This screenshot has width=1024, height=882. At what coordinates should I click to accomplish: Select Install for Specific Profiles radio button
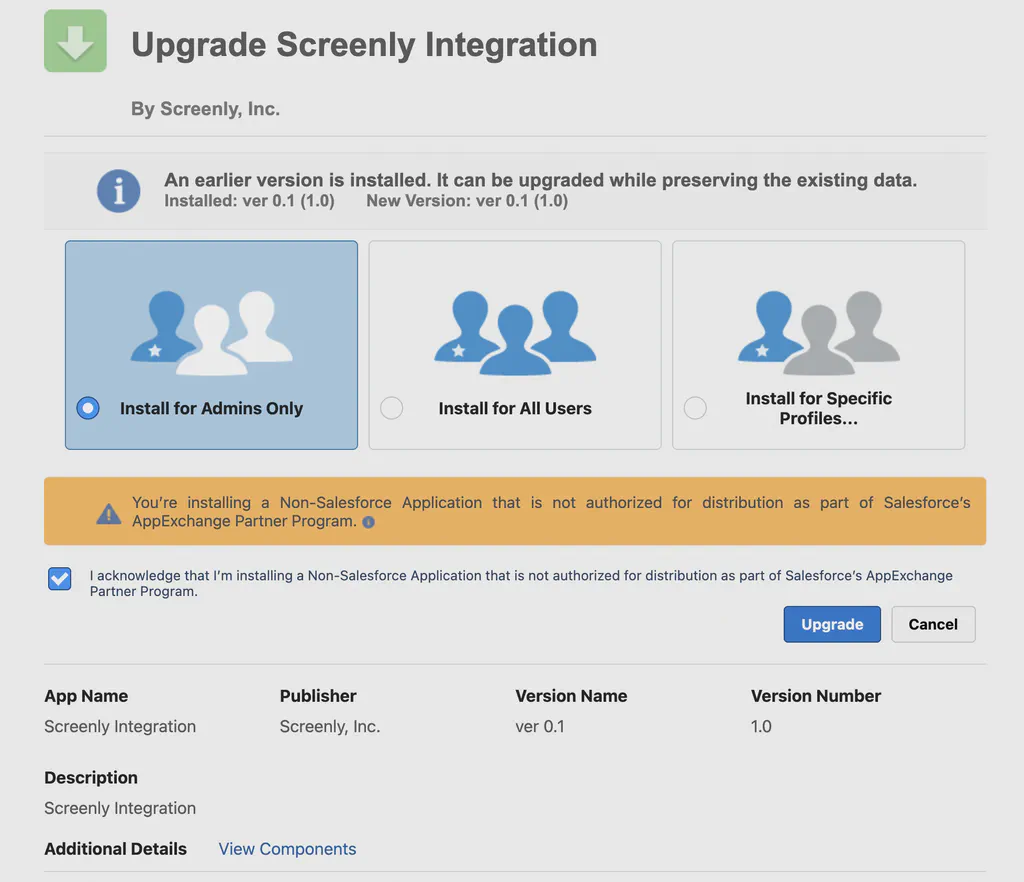(x=695, y=408)
